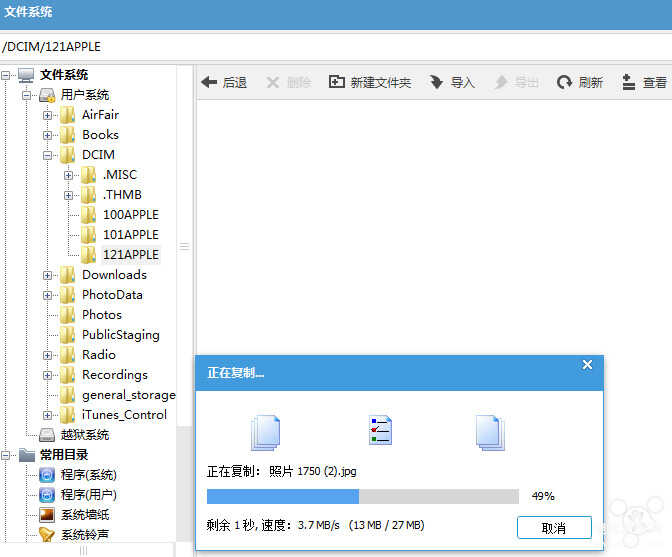Image resolution: width=672 pixels, height=557 pixels.
Task: Expand the .THMB folder
Action: [68, 195]
